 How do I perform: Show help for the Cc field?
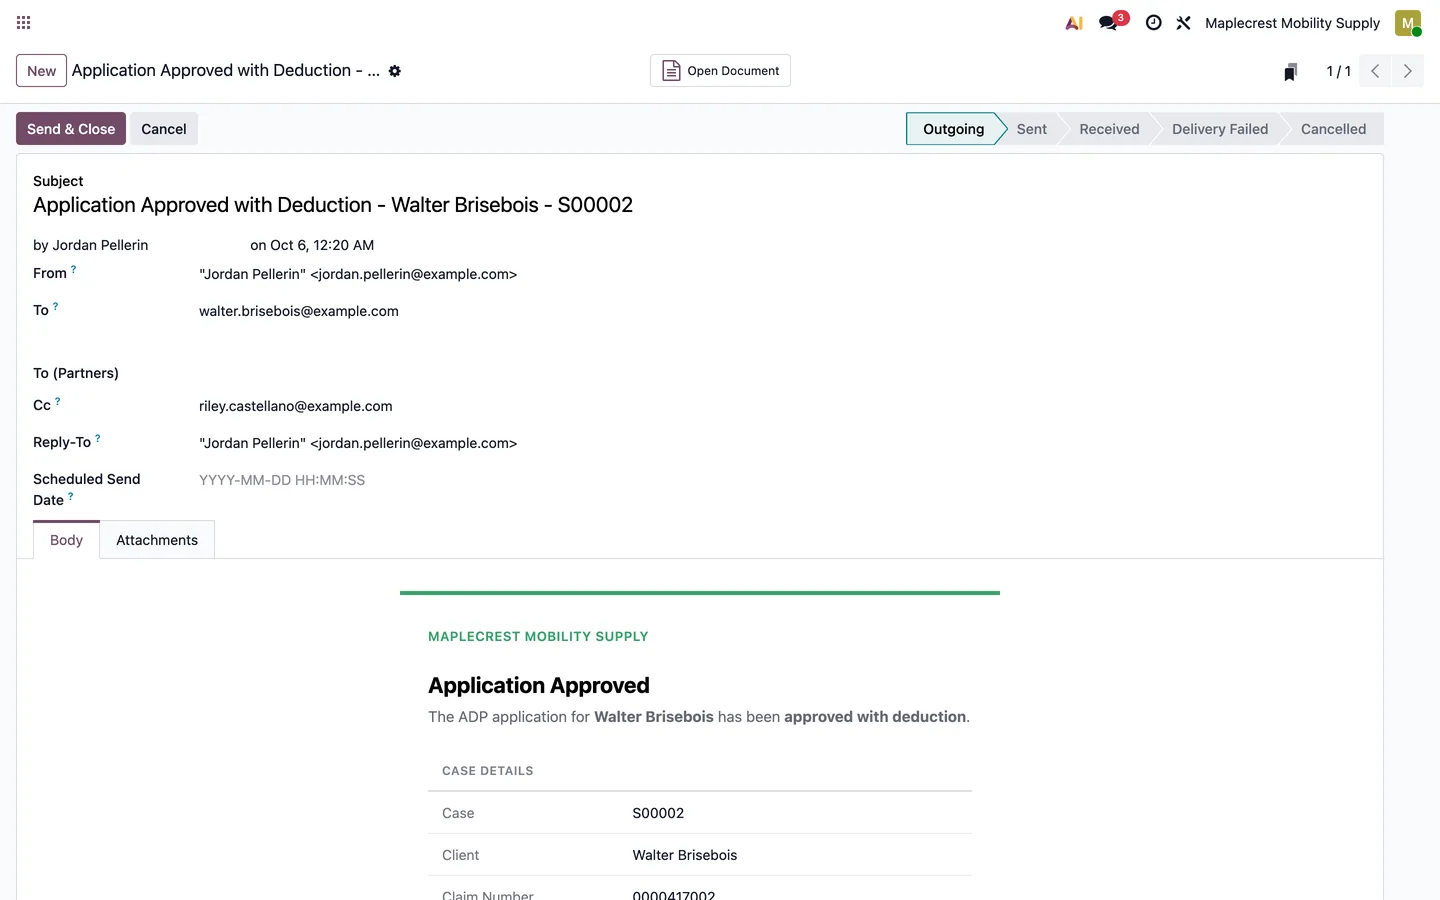(57, 401)
